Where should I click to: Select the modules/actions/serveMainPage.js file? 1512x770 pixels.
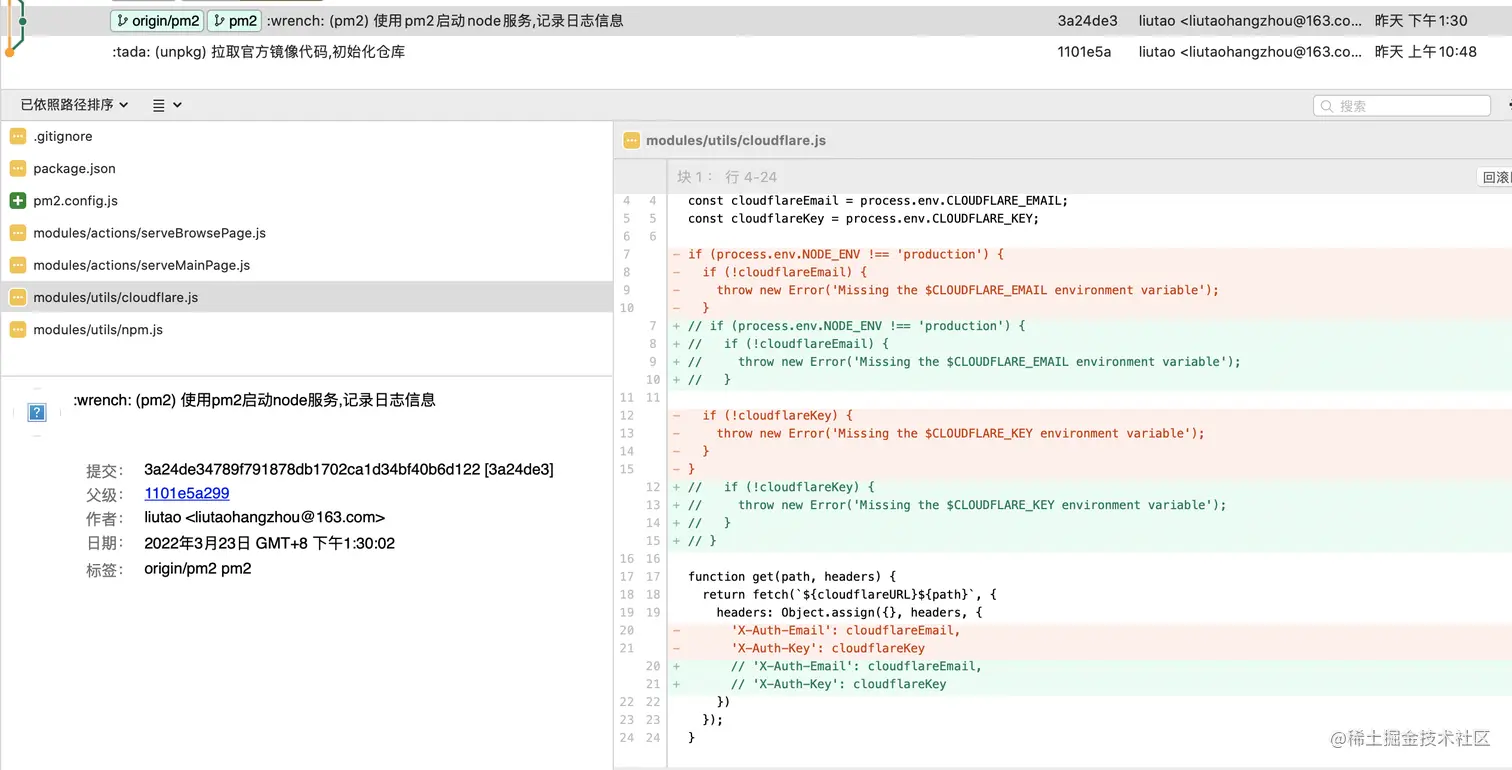coord(141,266)
